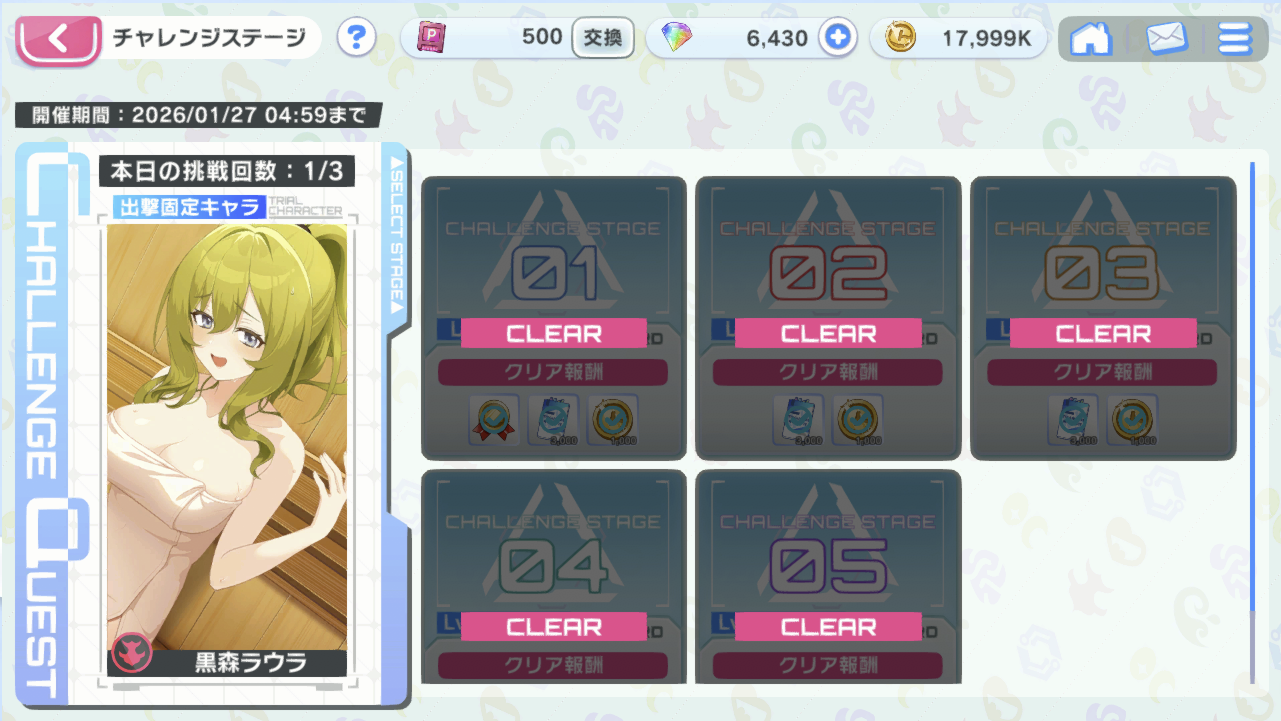The width and height of the screenshot is (1281, 721).
Task: Open Challenge Stage 04 card
Action: click(x=554, y=577)
